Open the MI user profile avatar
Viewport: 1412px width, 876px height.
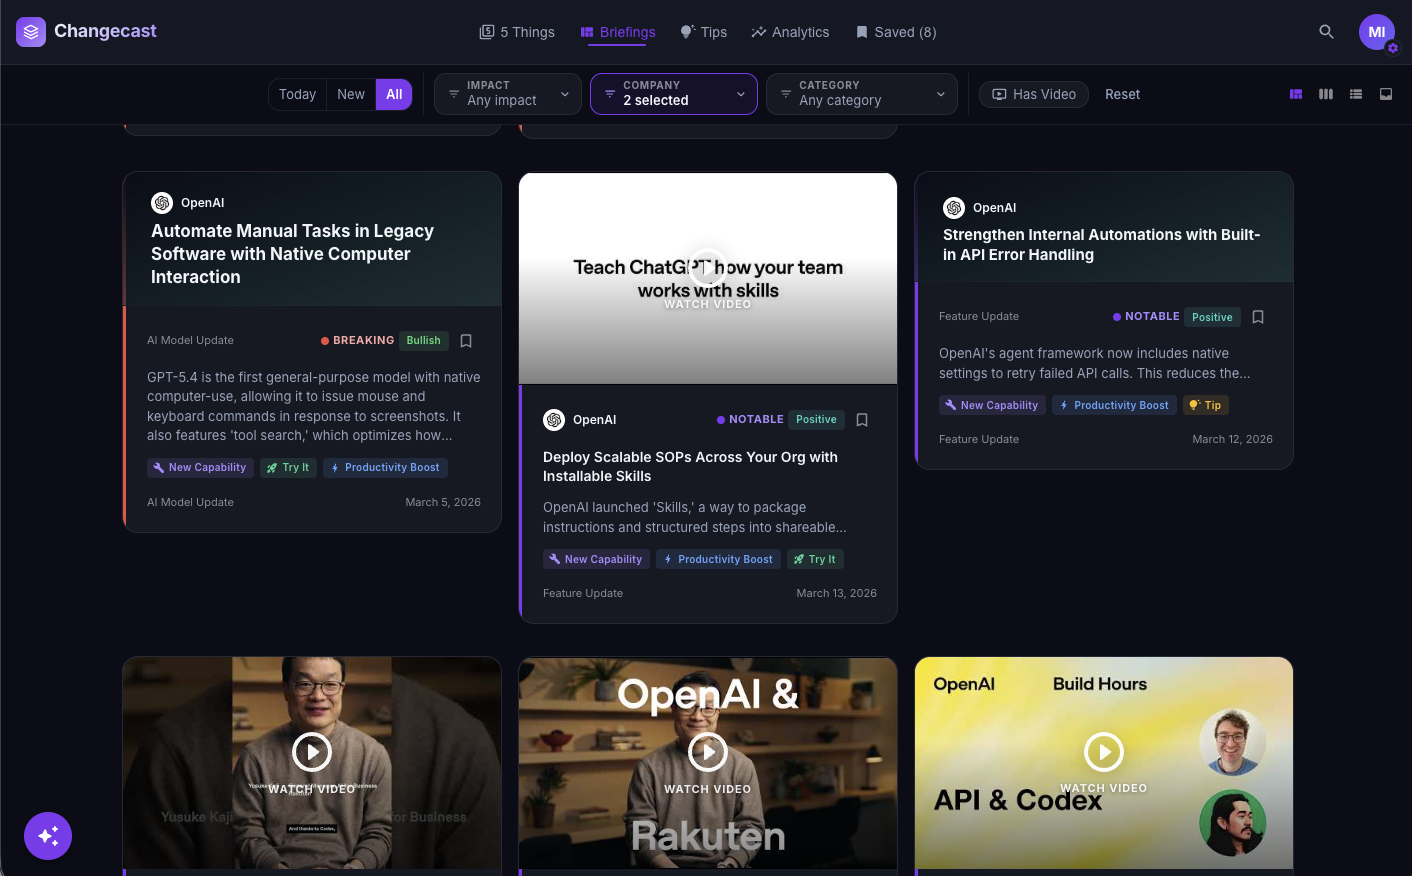(1376, 32)
